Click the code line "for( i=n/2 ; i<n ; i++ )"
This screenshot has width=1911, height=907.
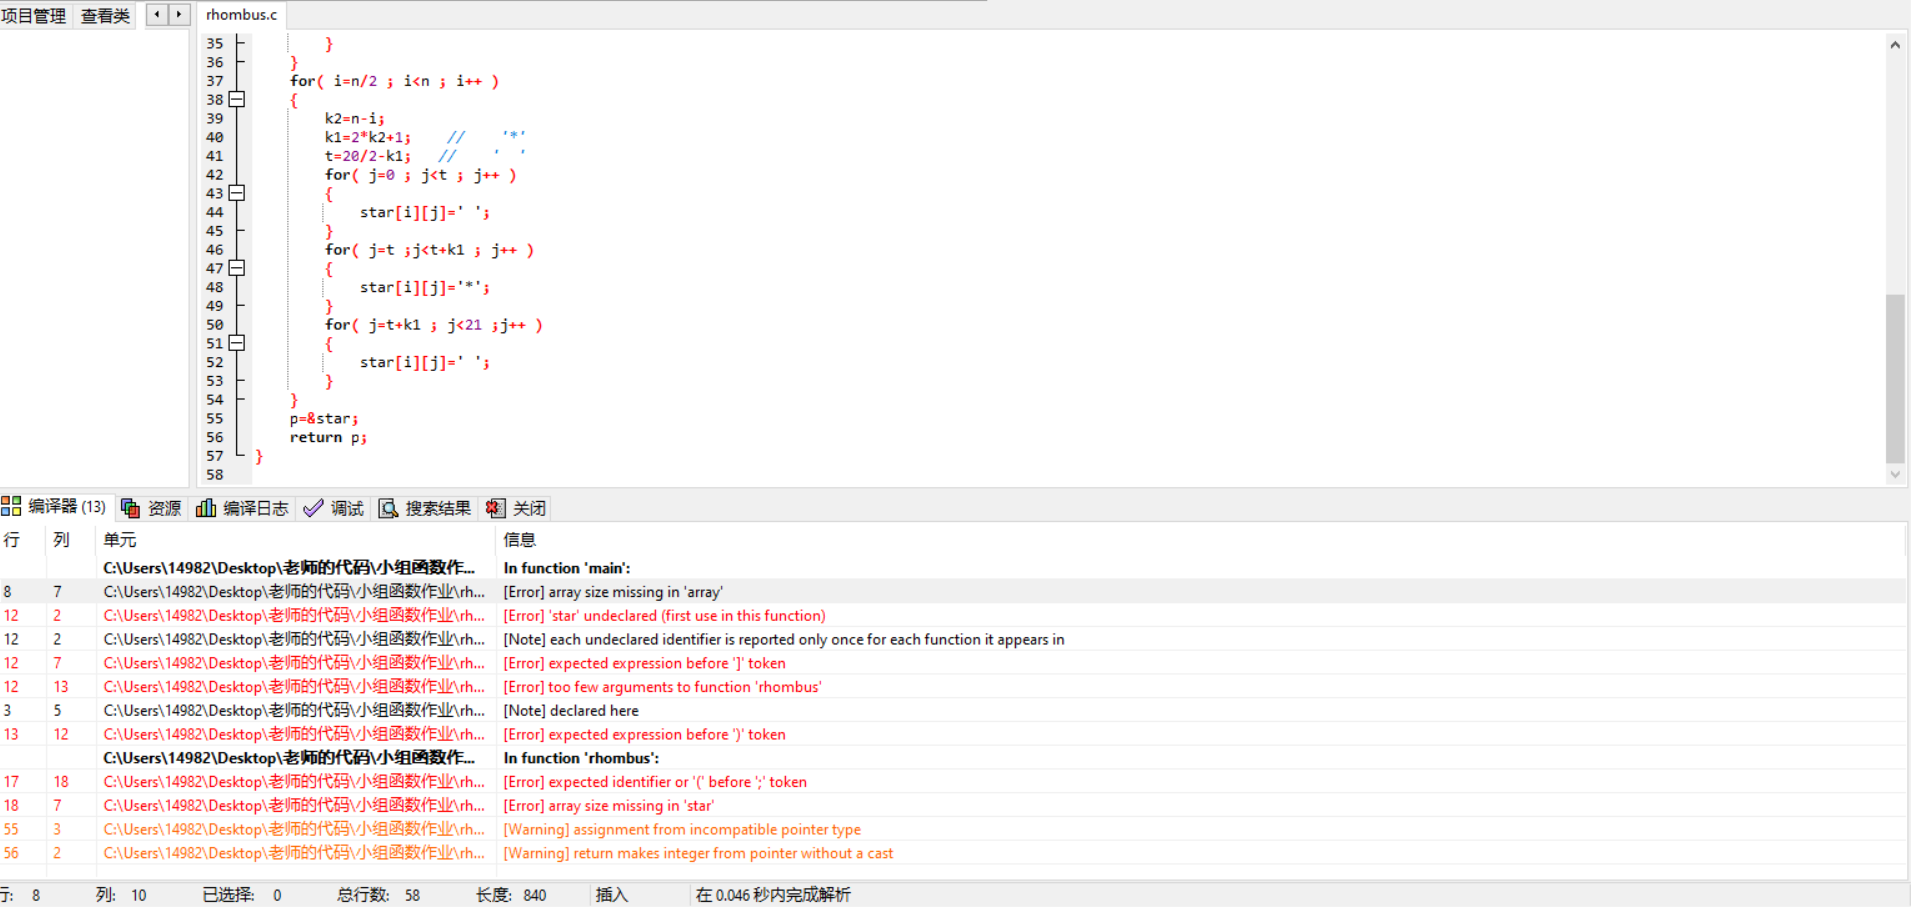[x=394, y=81]
